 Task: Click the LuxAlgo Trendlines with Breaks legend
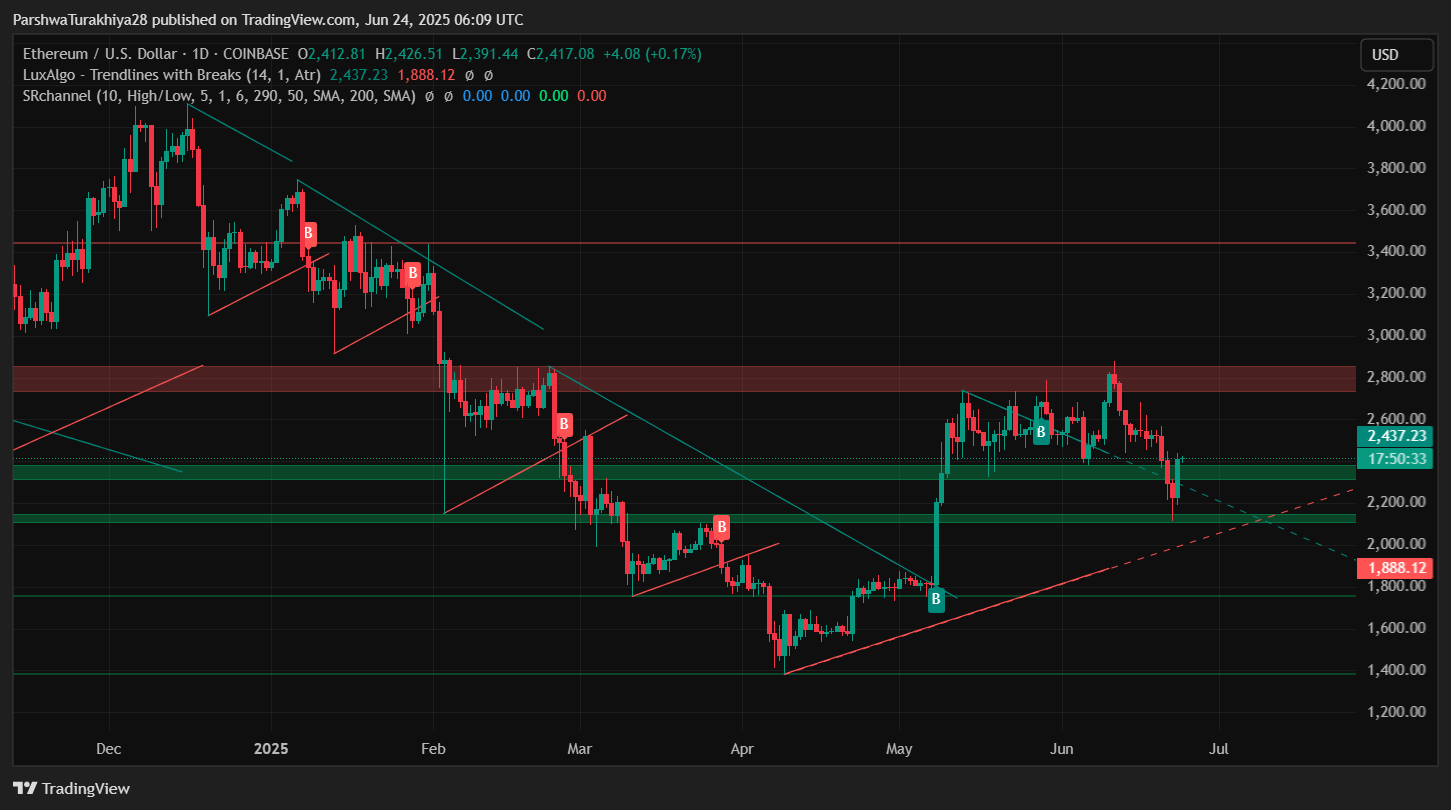170,74
